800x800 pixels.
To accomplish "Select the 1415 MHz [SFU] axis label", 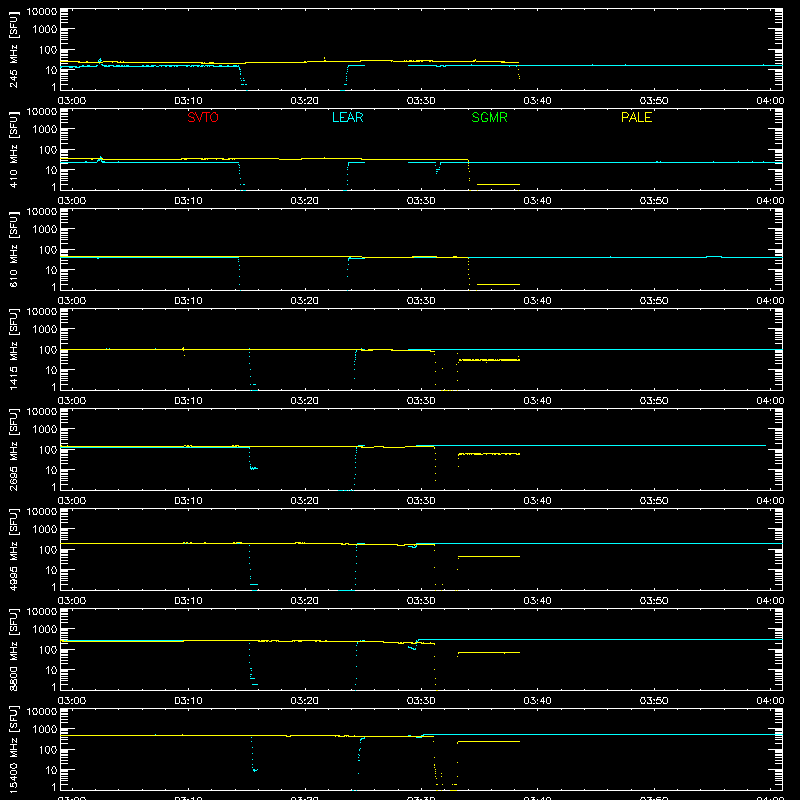I will point(13,349).
